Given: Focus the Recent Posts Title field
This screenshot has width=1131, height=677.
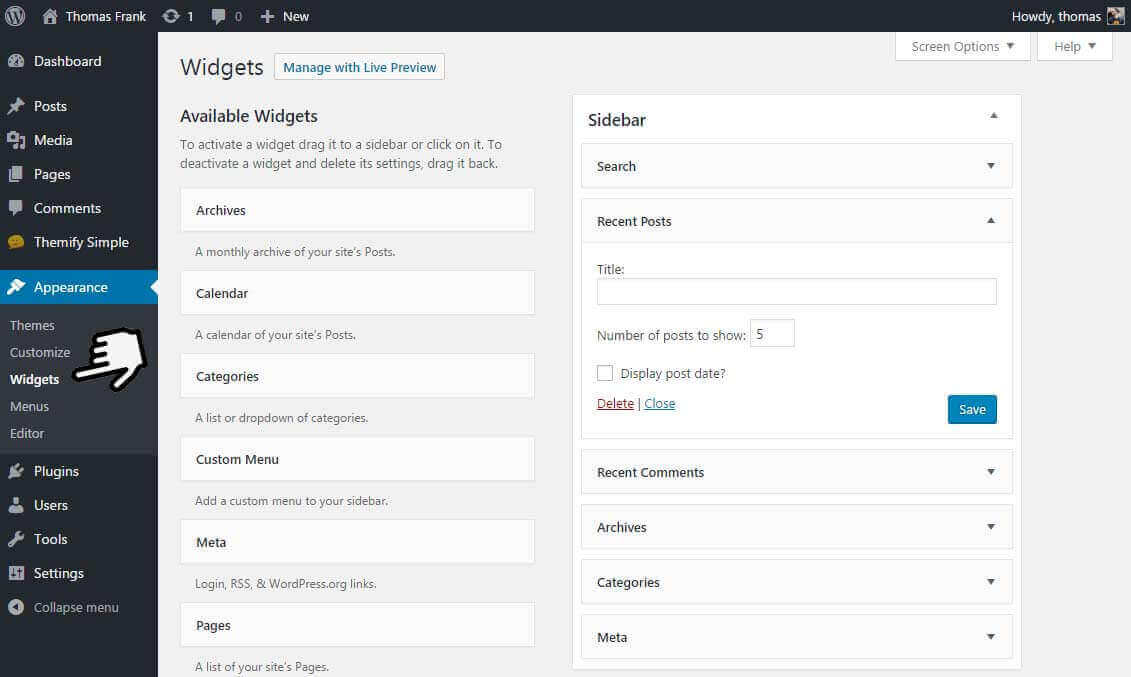Looking at the screenshot, I should coord(796,291).
